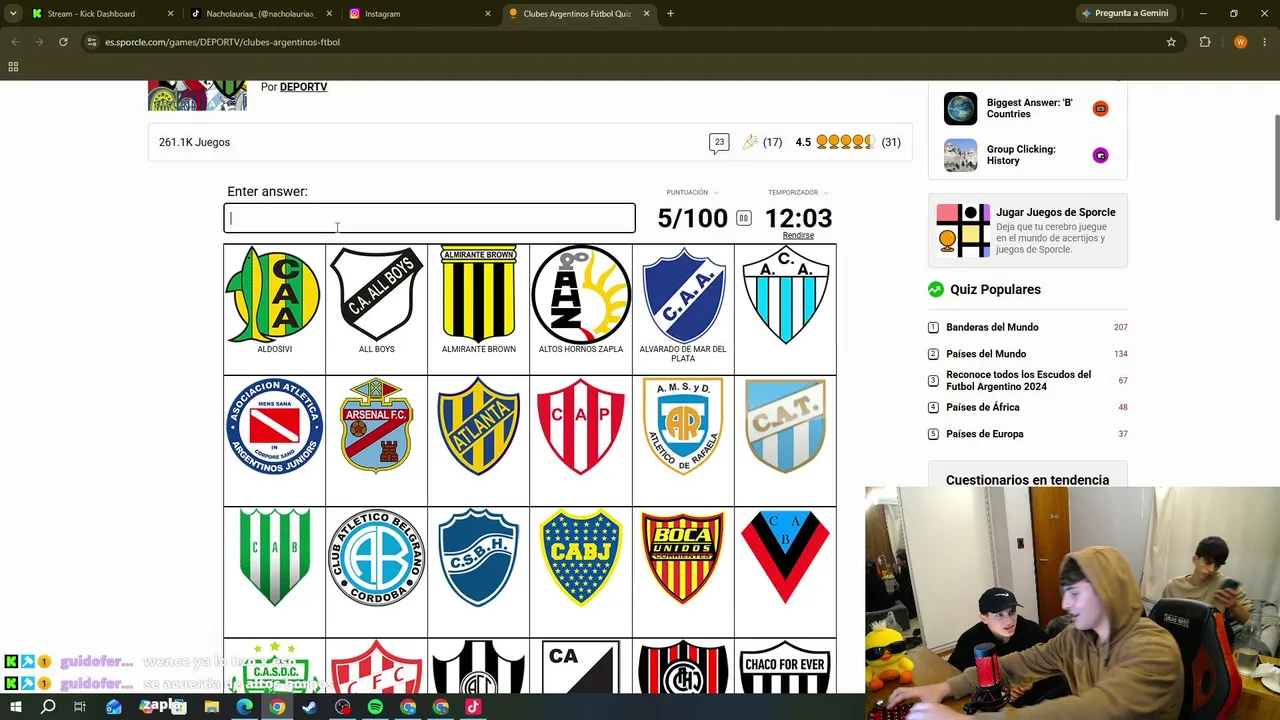Open Chrome tab search dropdown
Viewport: 1280px width, 720px height.
(x=13, y=13)
